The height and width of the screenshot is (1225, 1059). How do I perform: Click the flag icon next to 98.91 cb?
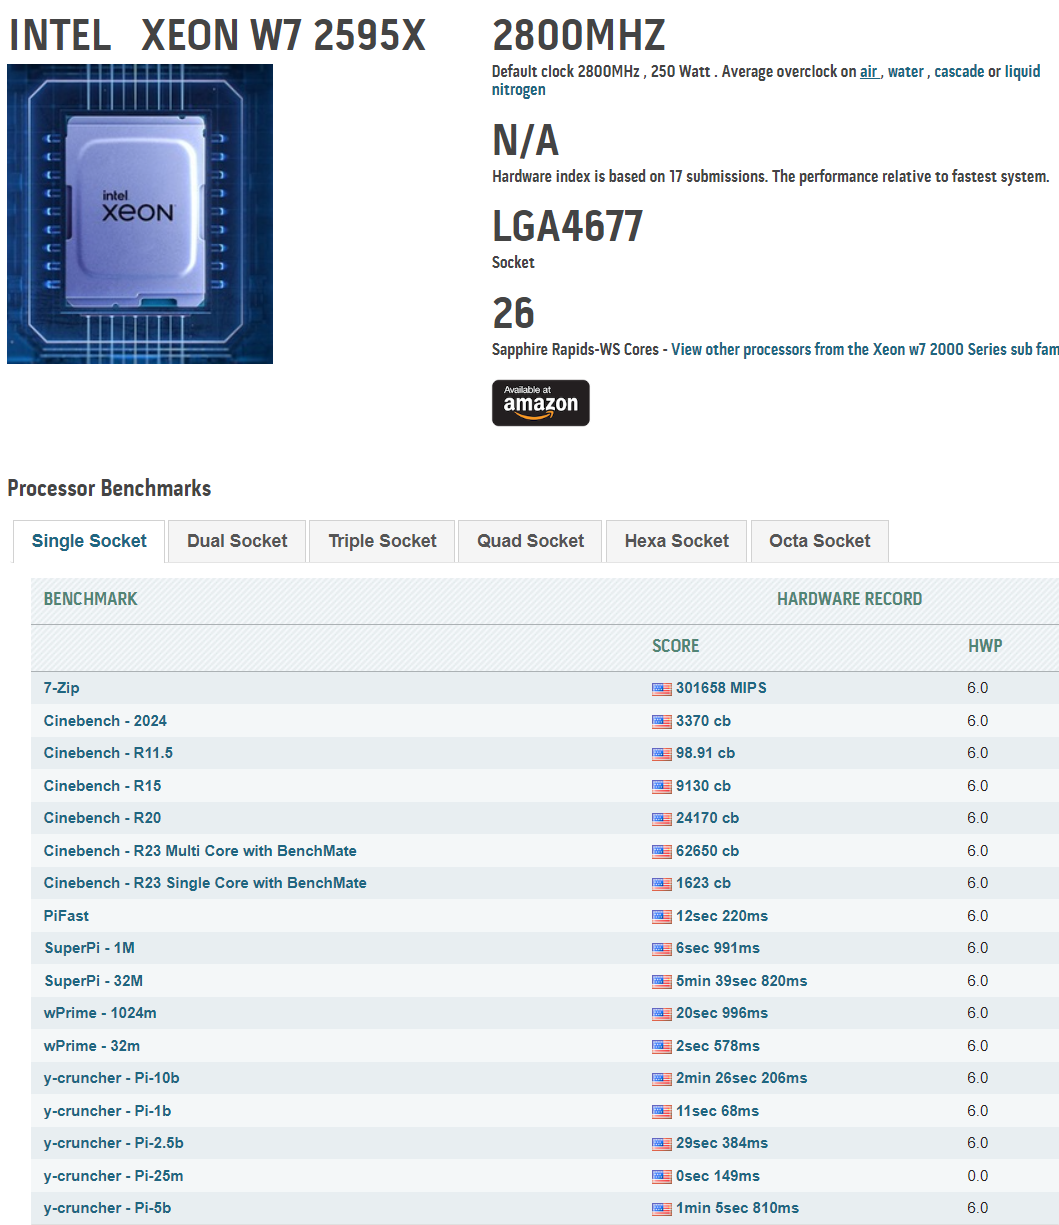(x=662, y=754)
